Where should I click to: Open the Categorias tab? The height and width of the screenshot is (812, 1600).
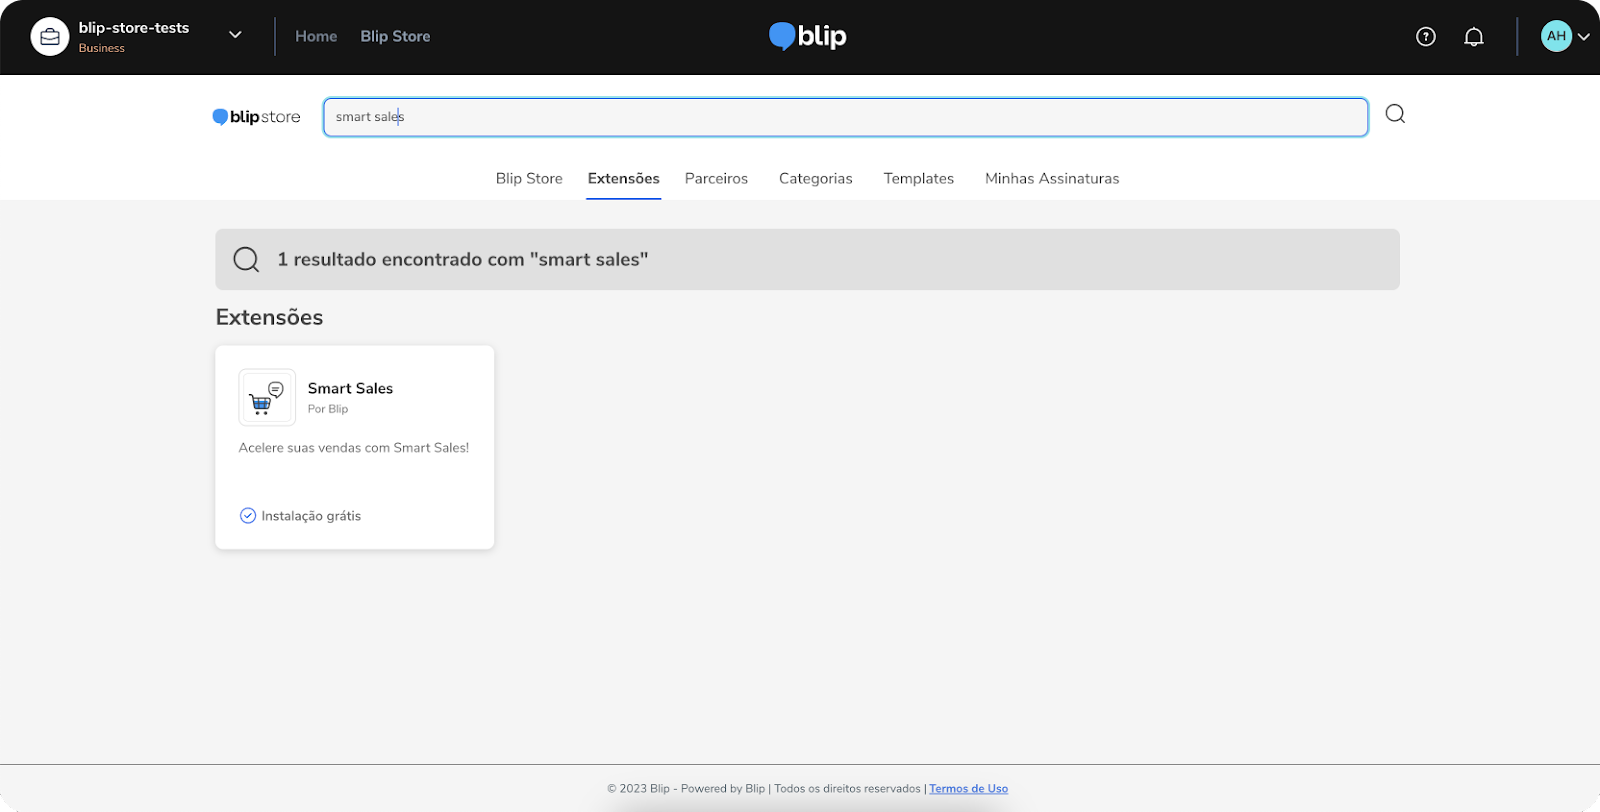pyautogui.click(x=815, y=179)
